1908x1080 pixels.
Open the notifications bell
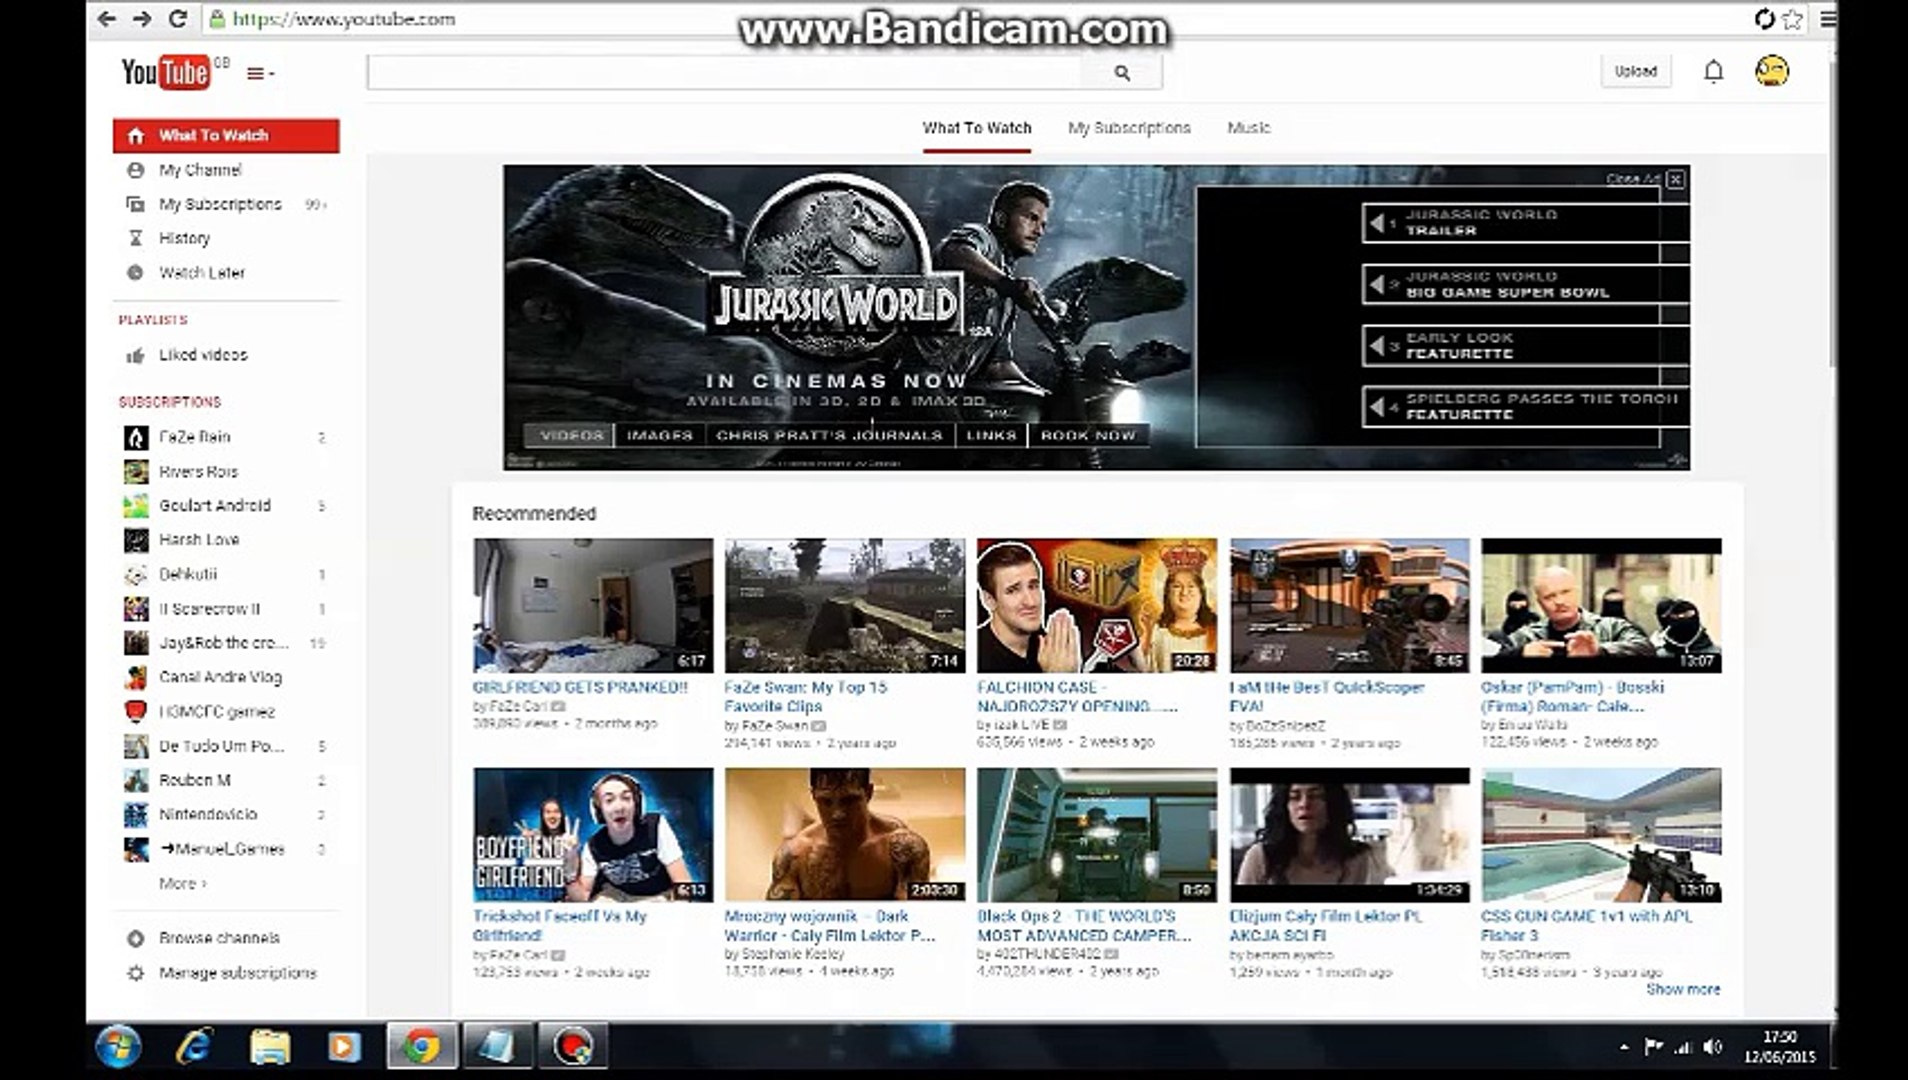pos(1714,71)
